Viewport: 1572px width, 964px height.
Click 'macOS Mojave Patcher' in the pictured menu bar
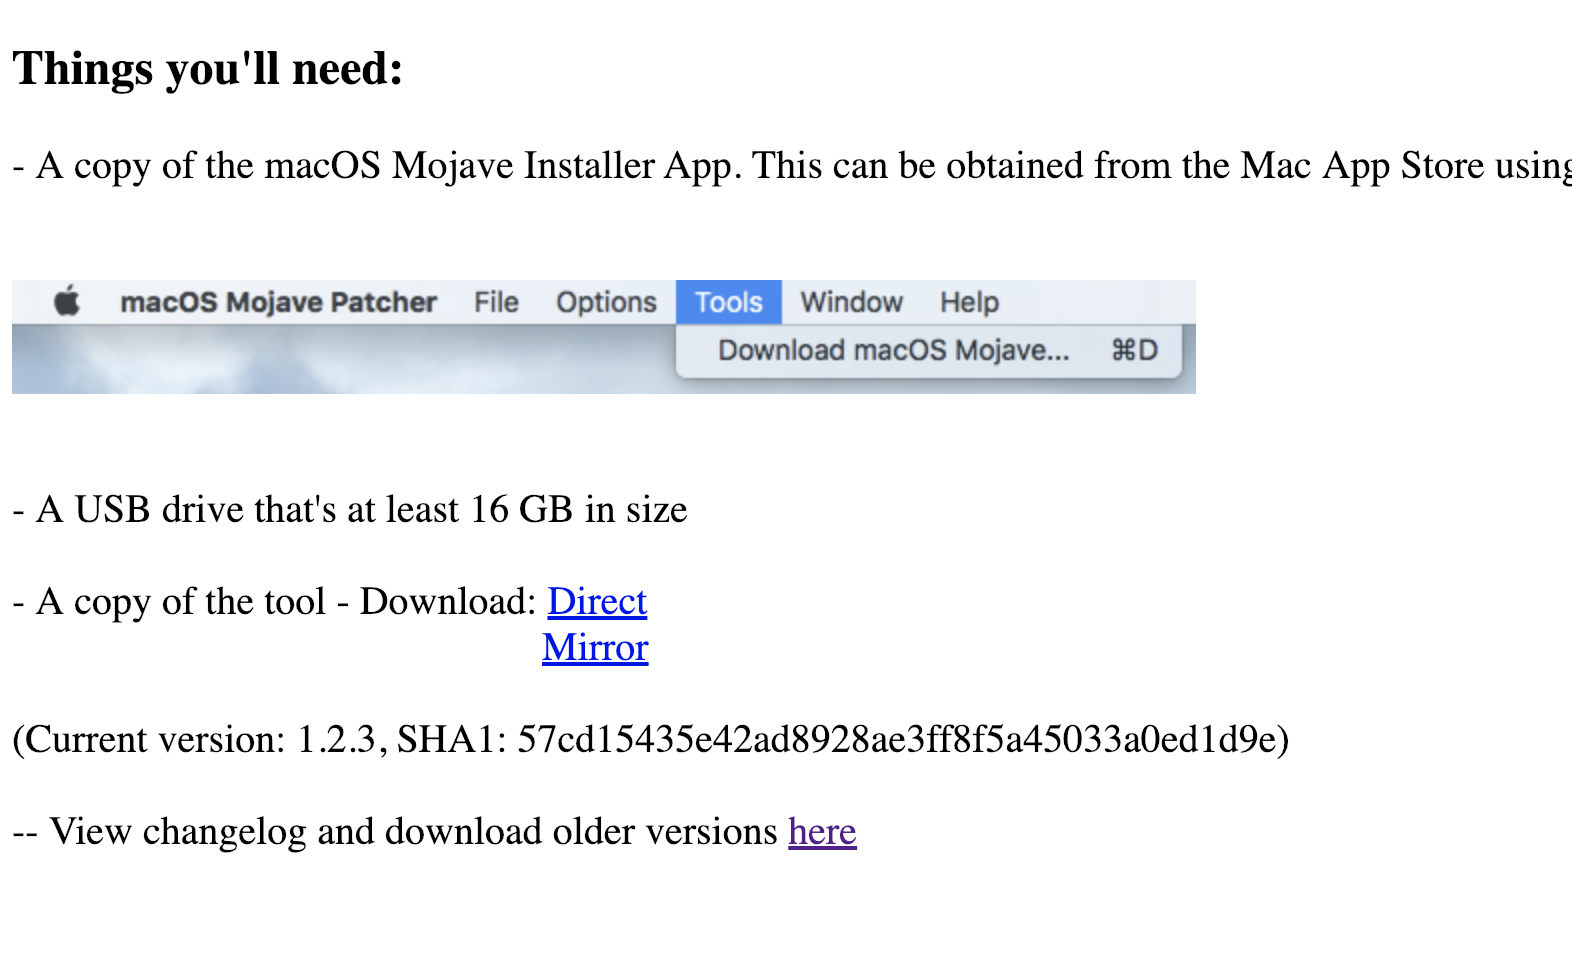[x=278, y=302]
